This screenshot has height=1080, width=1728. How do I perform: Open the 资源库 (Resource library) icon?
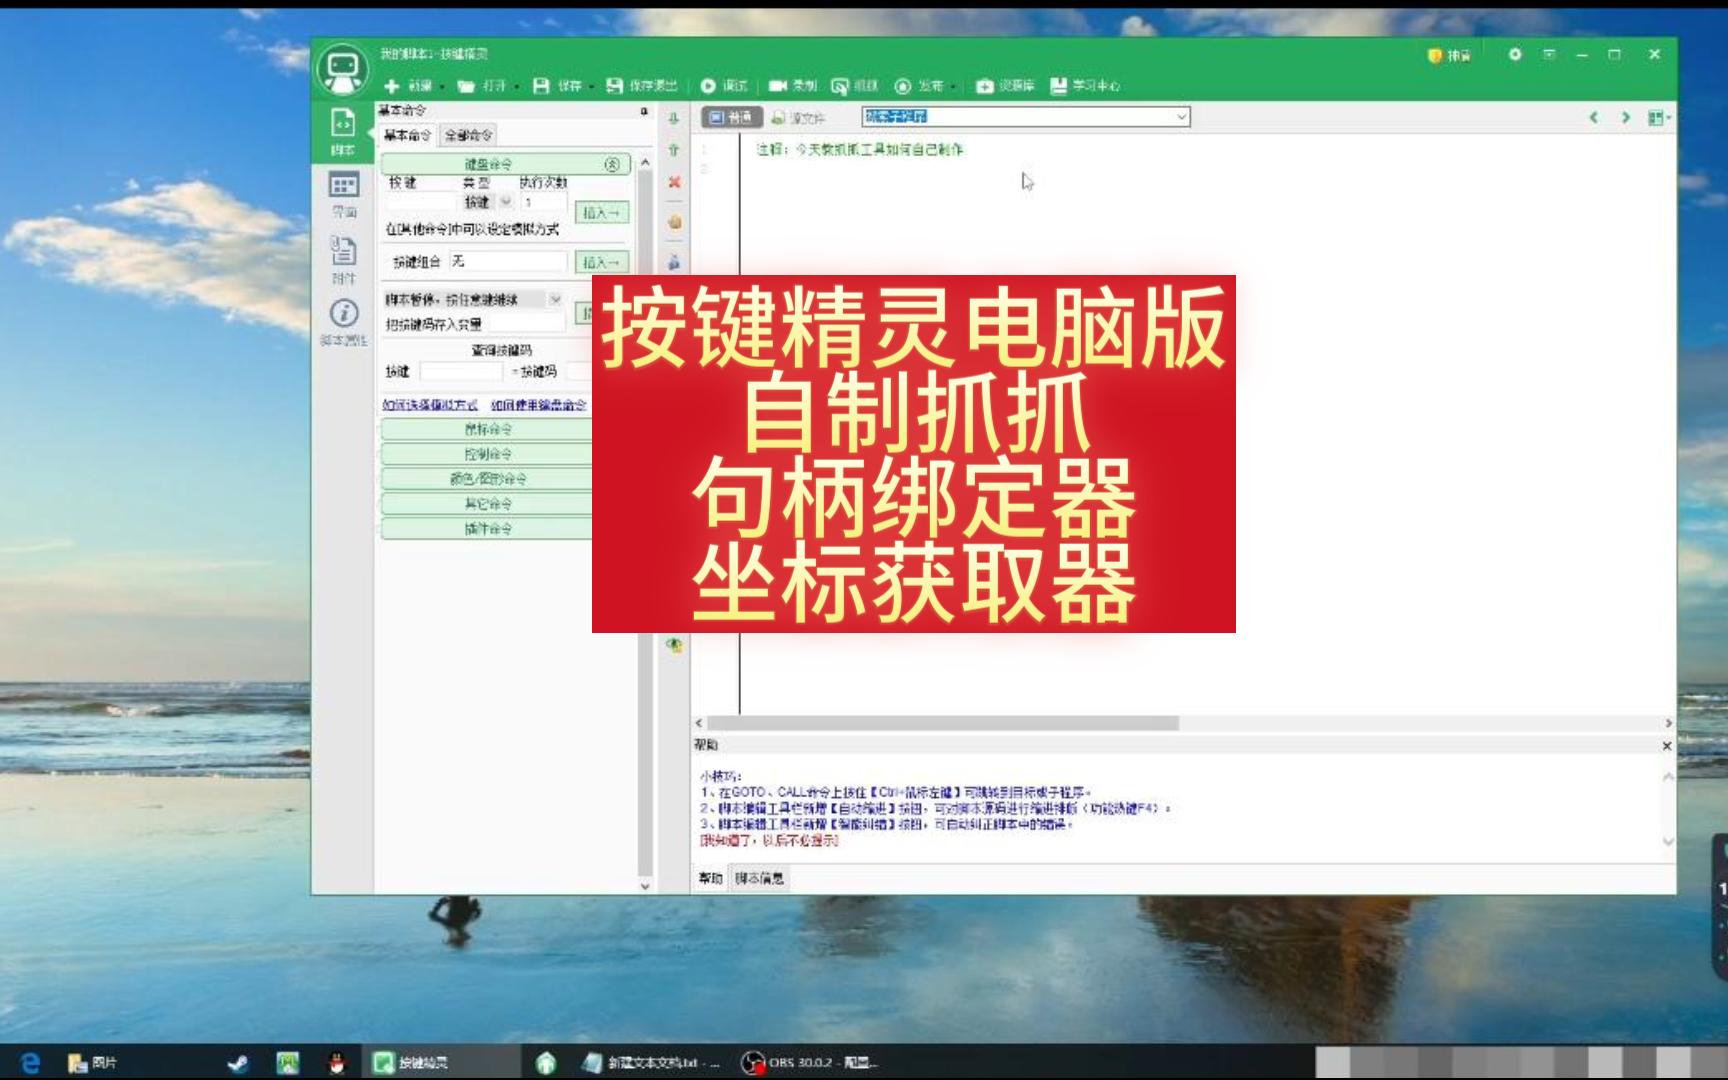click(985, 86)
